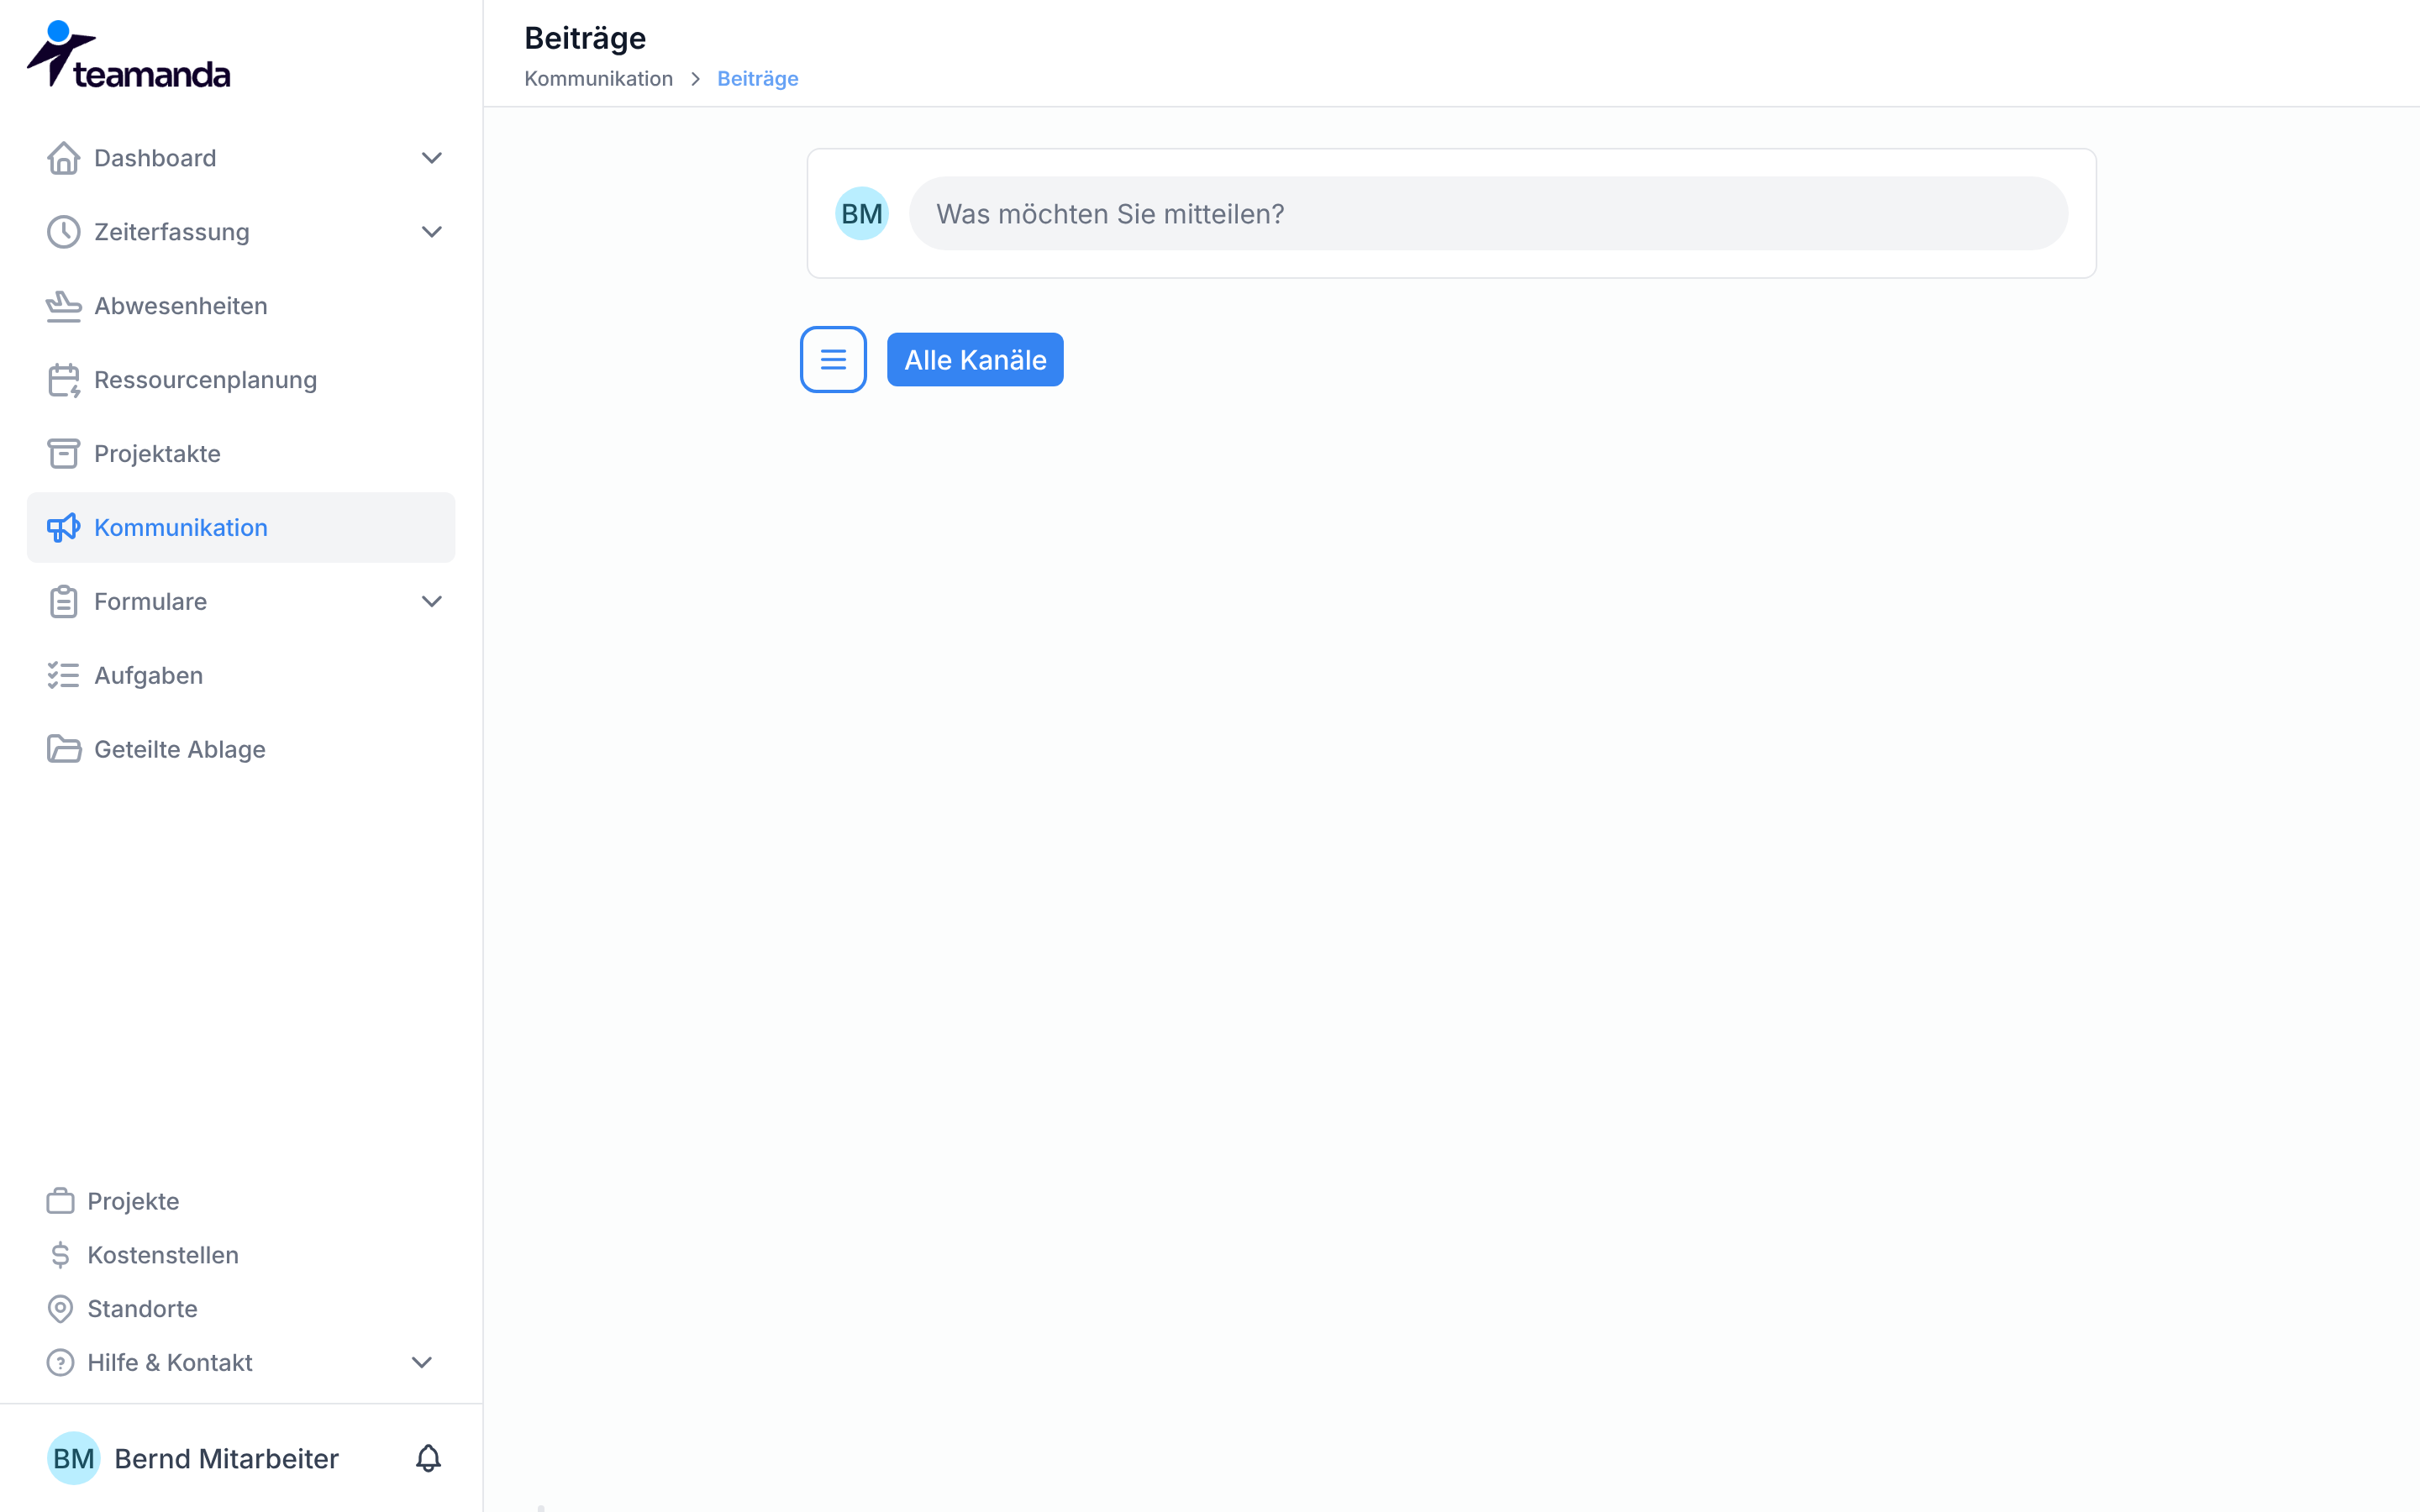
Task: Click the Ressourcenplanung calendar icon
Action: (x=63, y=380)
